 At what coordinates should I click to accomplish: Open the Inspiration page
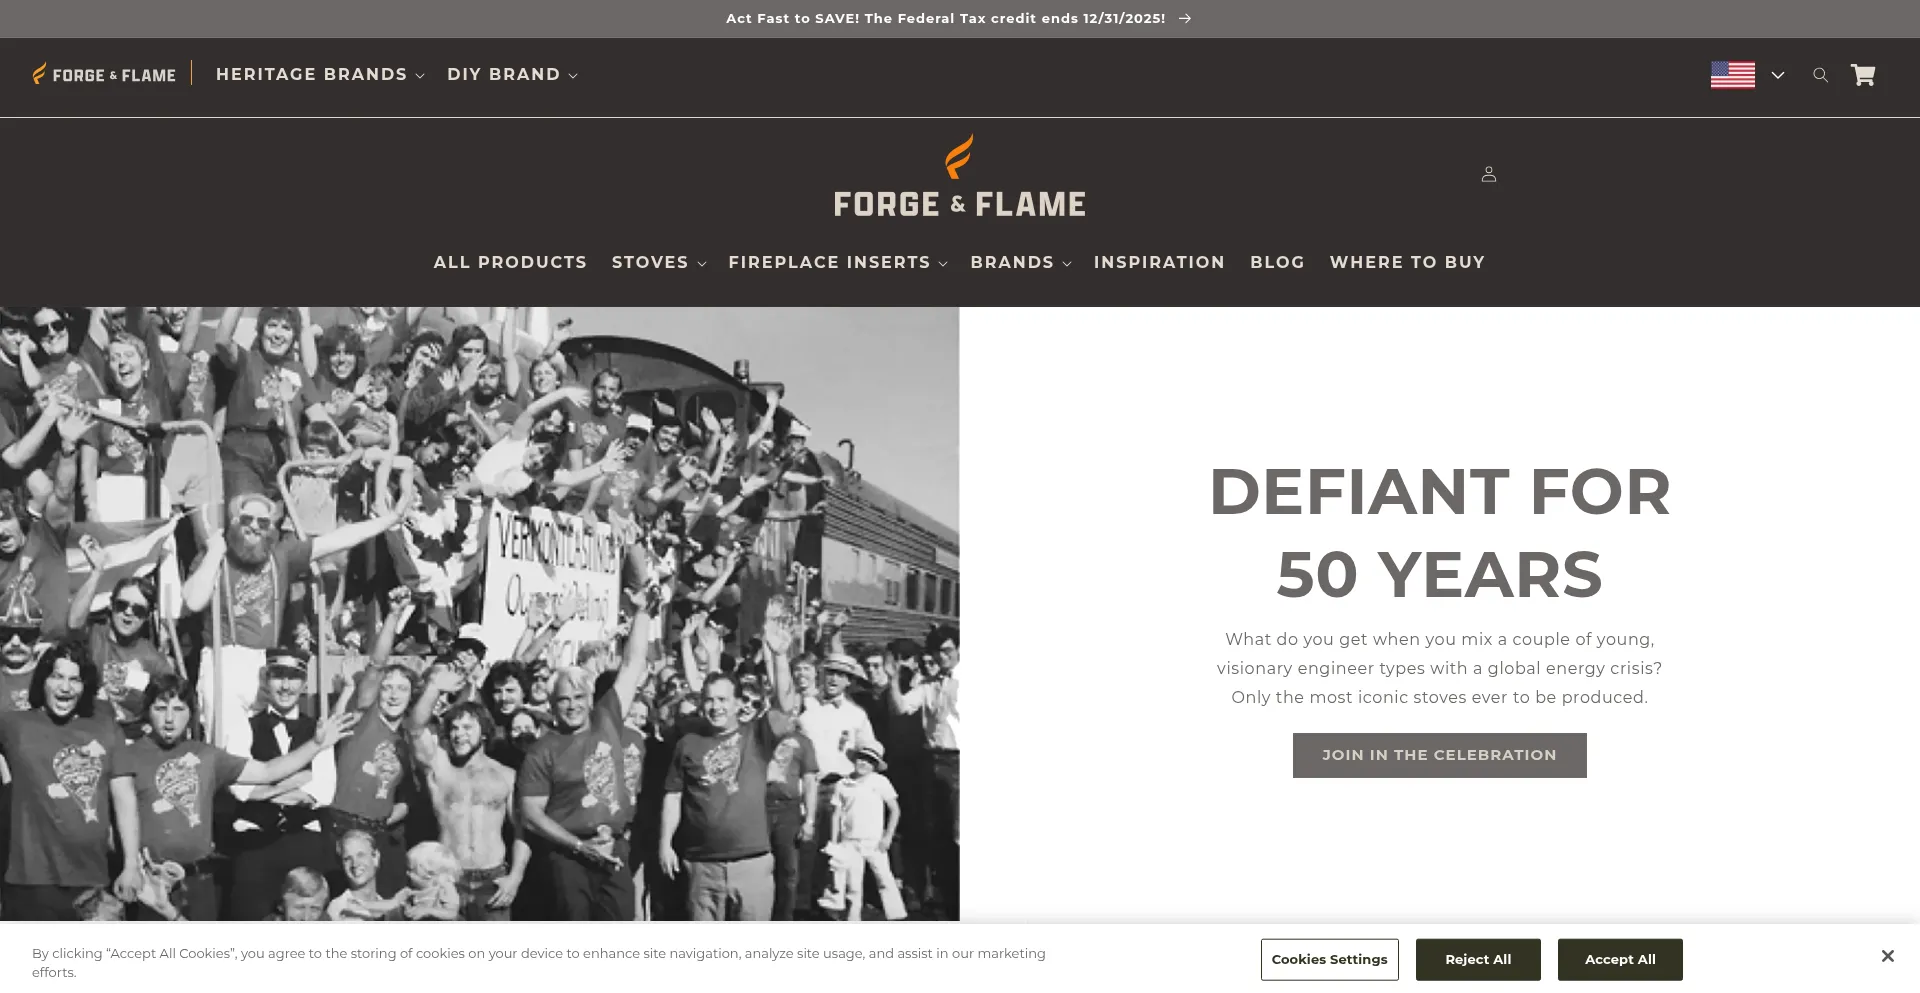pyautogui.click(x=1159, y=262)
